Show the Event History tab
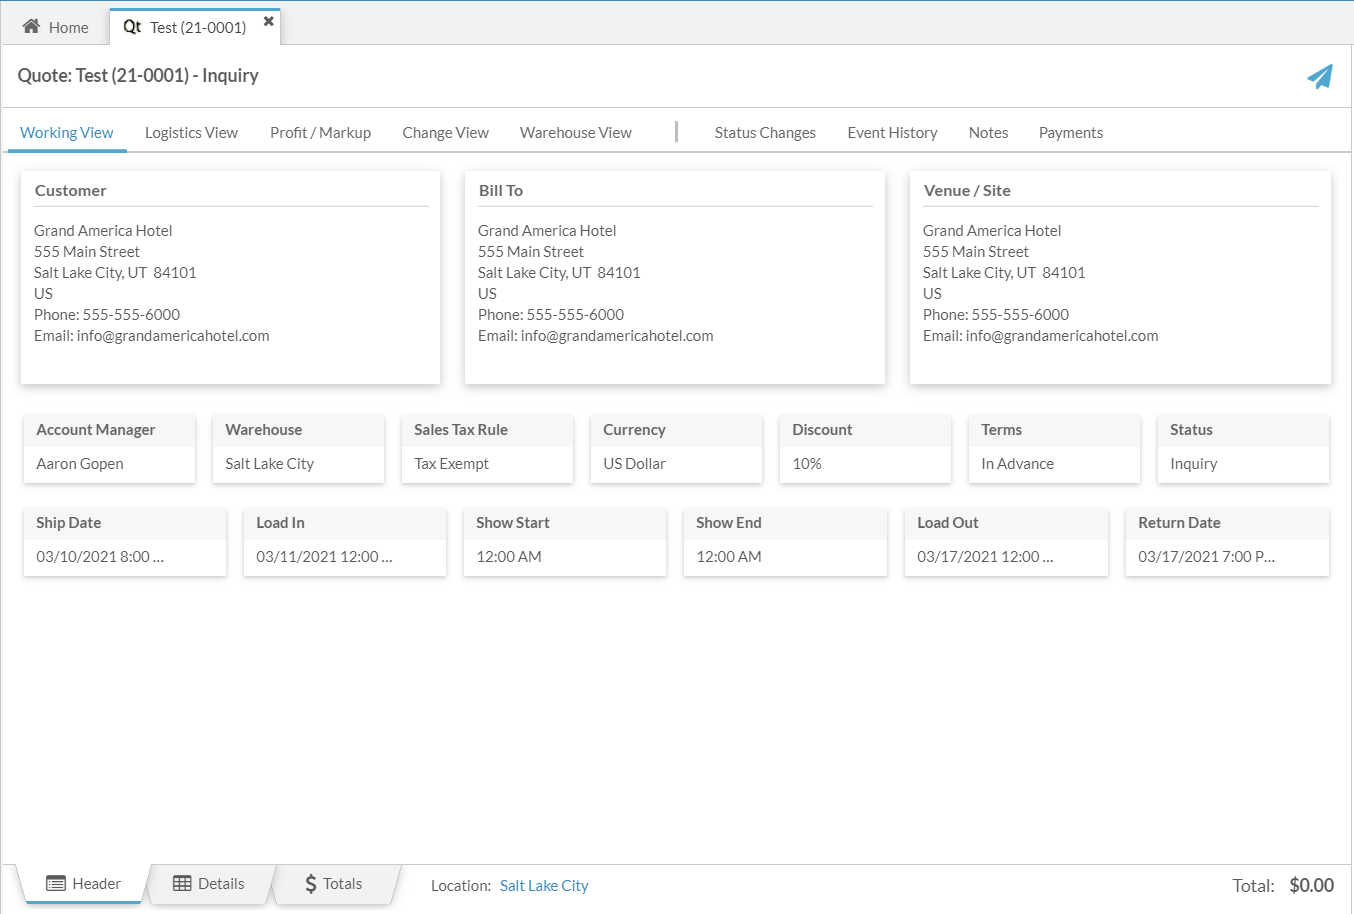The image size is (1354, 914). click(x=892, y=133)
